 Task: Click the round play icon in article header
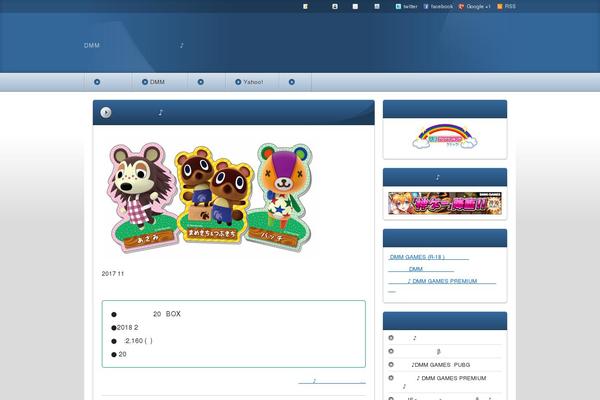point(106,113)
